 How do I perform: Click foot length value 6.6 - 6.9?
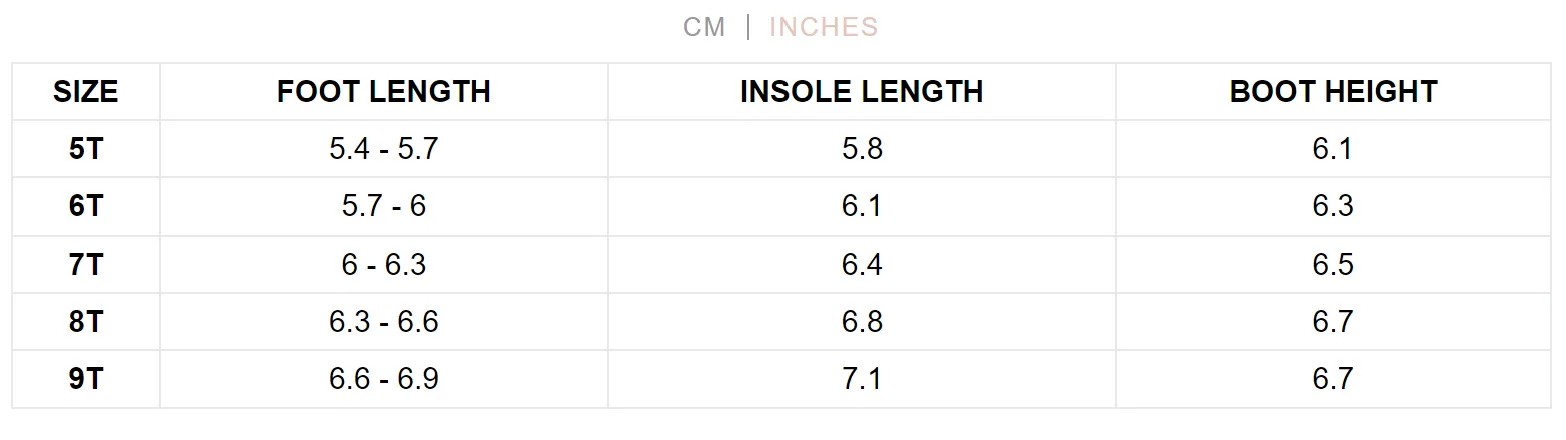pos(384,379)
